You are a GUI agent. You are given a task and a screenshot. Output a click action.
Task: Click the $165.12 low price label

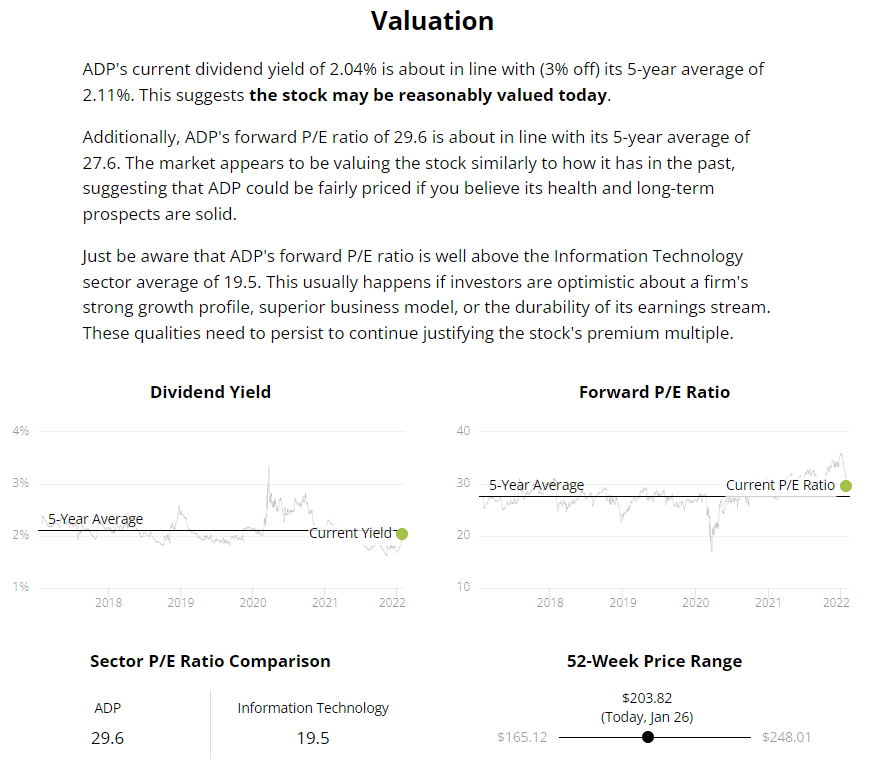click(522, 737)
